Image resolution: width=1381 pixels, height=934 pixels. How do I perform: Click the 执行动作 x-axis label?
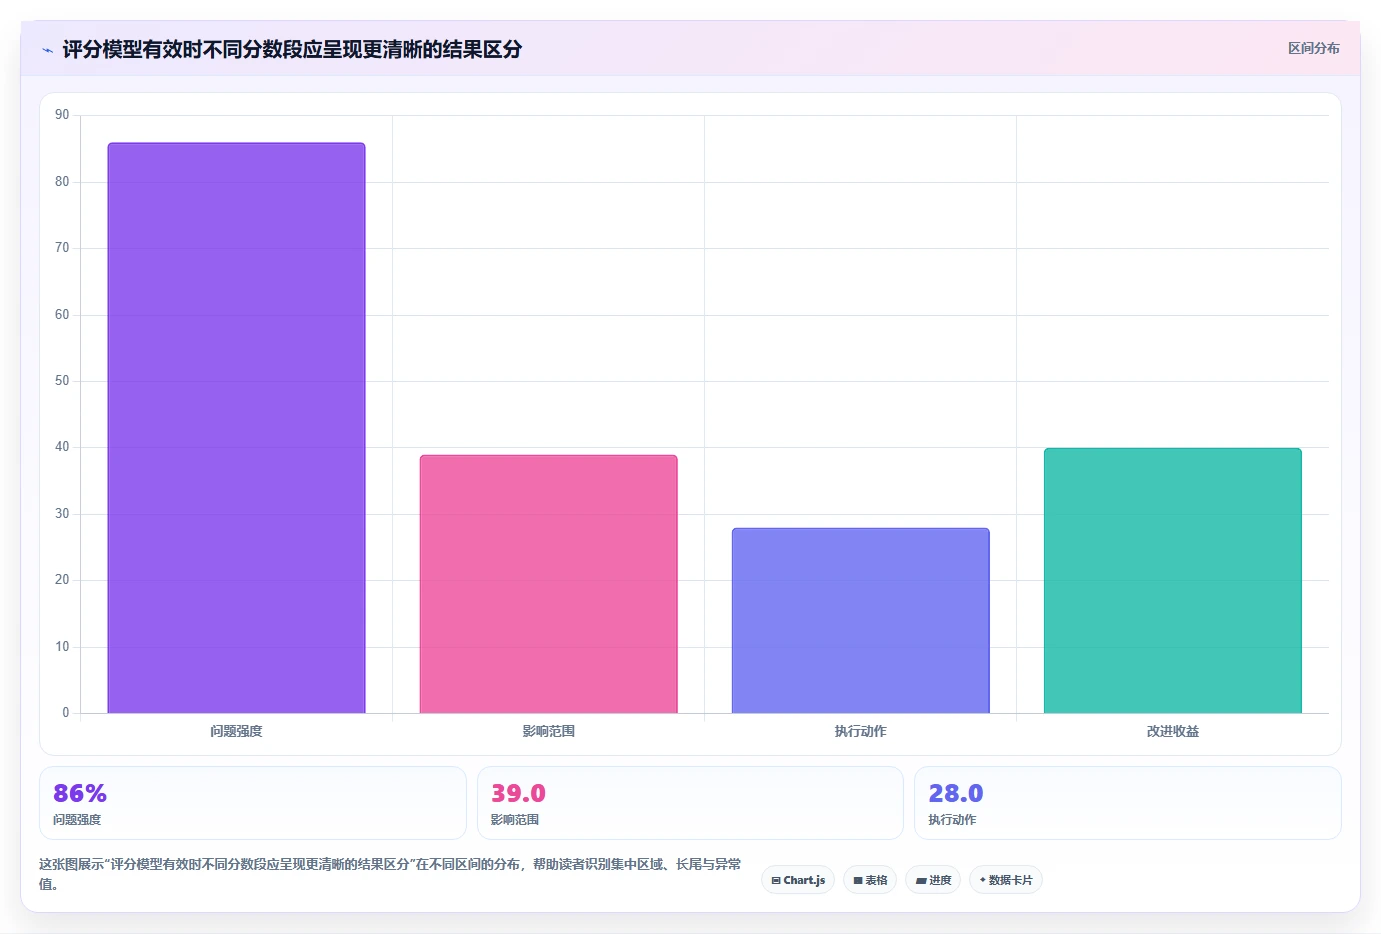[860, 731]
